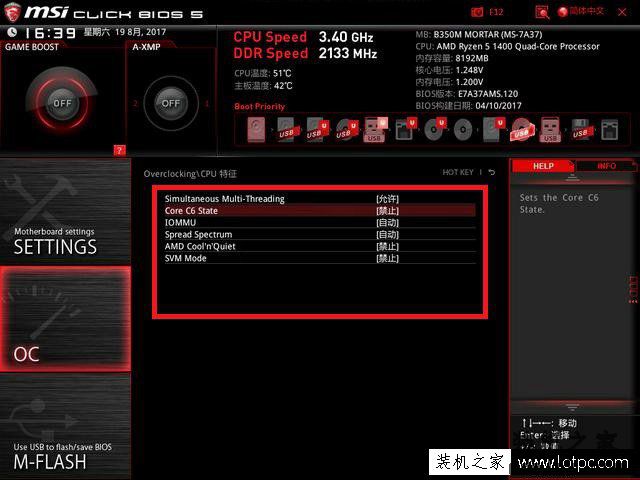Select the ninth boot icon, UEFI hard disk
Image resolution: width=640 pixels, height=480 pixels.
[x=493, y=130]
